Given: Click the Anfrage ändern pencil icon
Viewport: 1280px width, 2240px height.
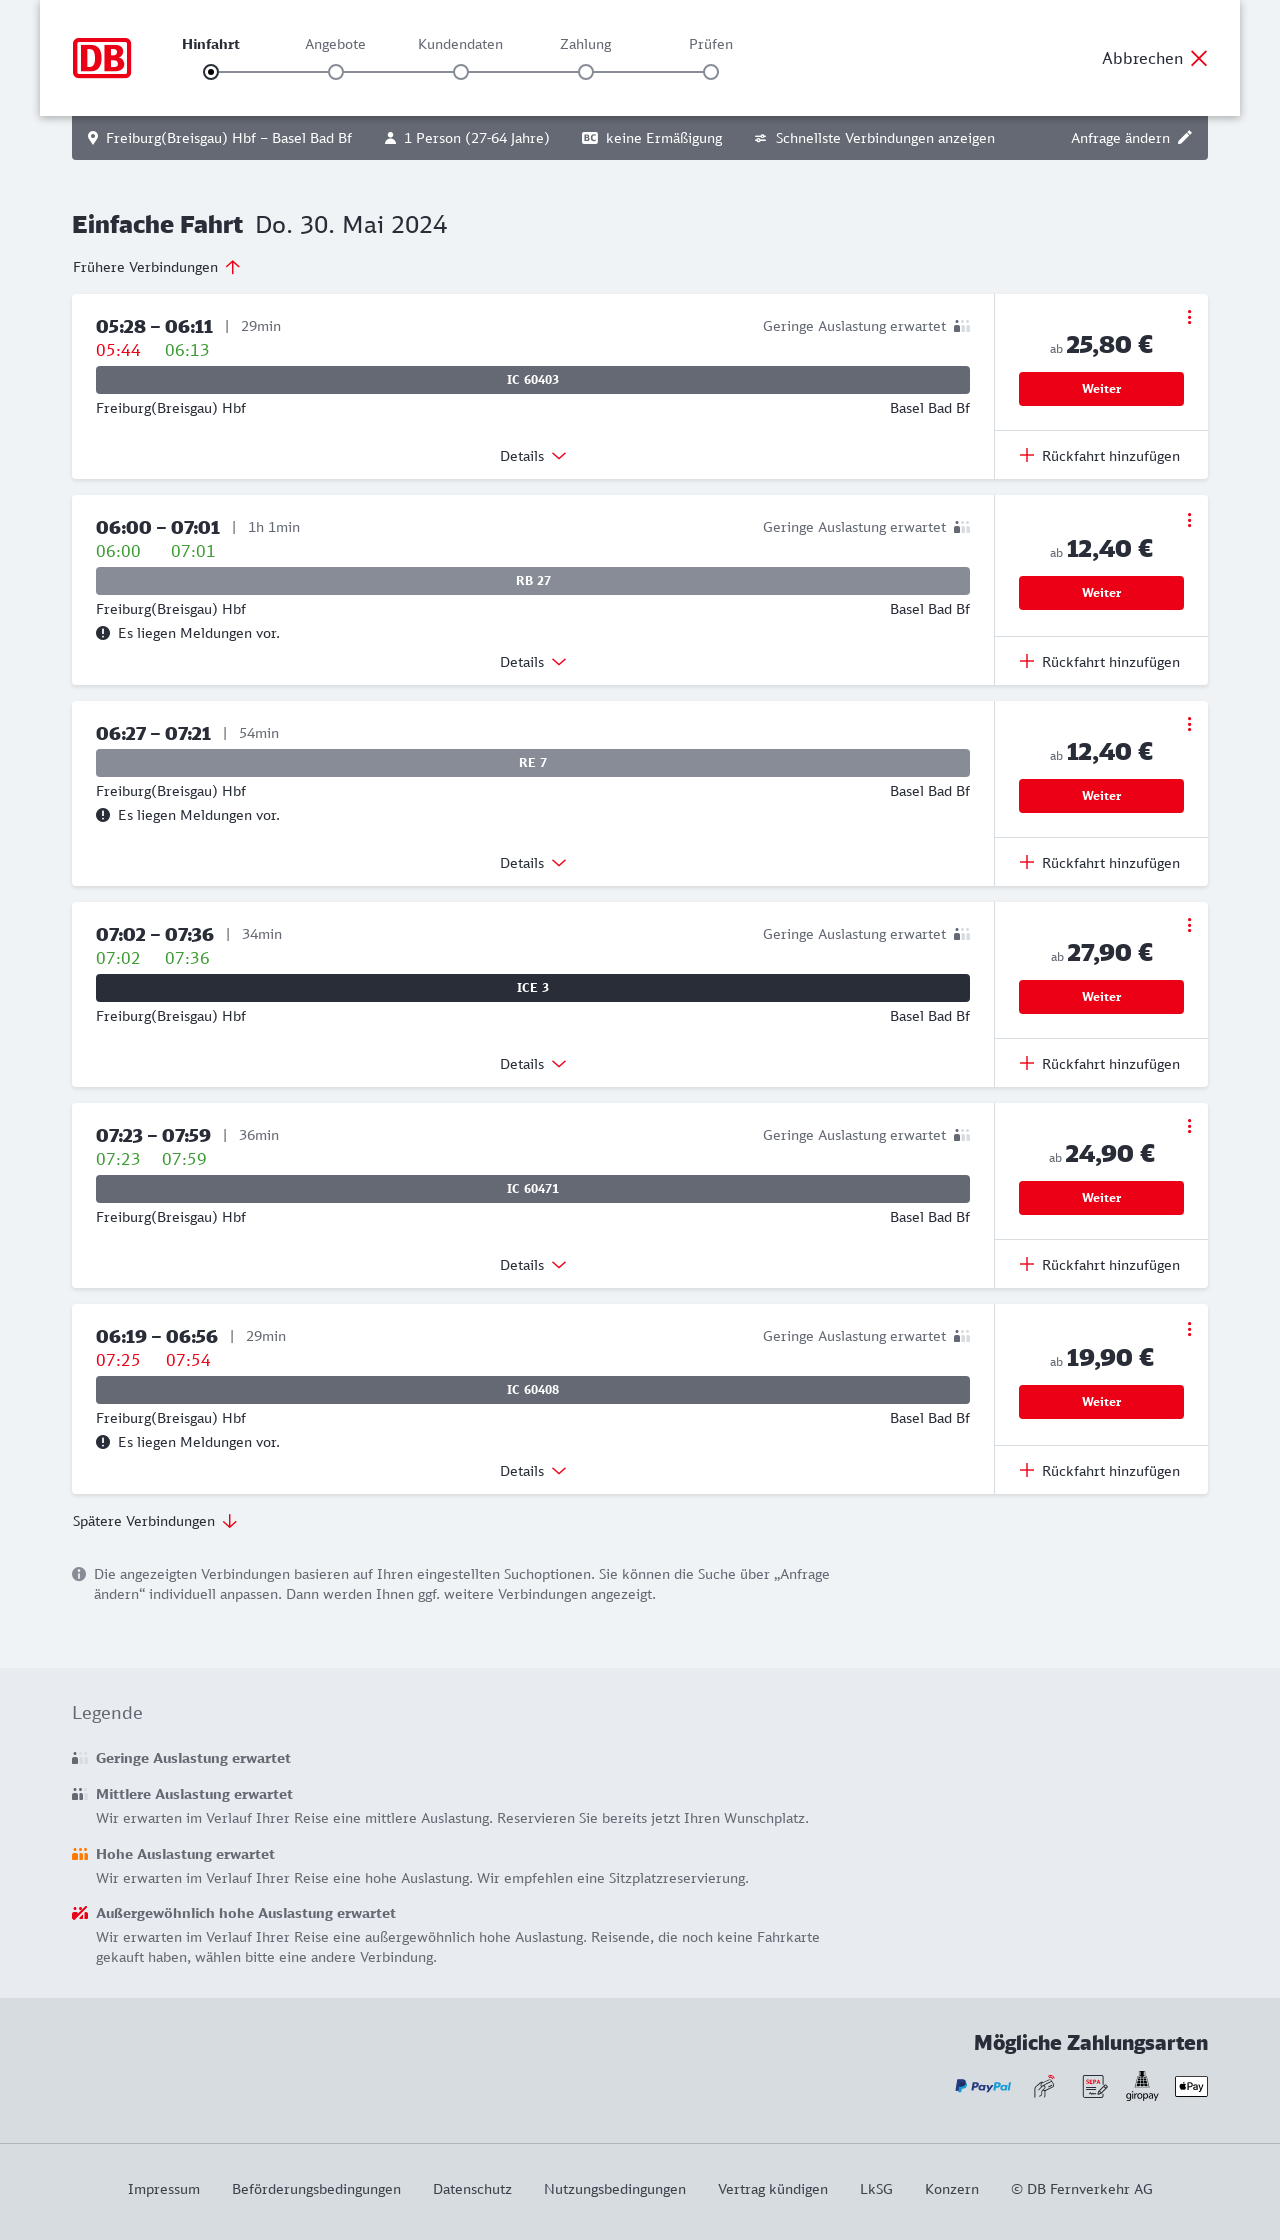Looking at the screenshot, I should point(1185,138).
